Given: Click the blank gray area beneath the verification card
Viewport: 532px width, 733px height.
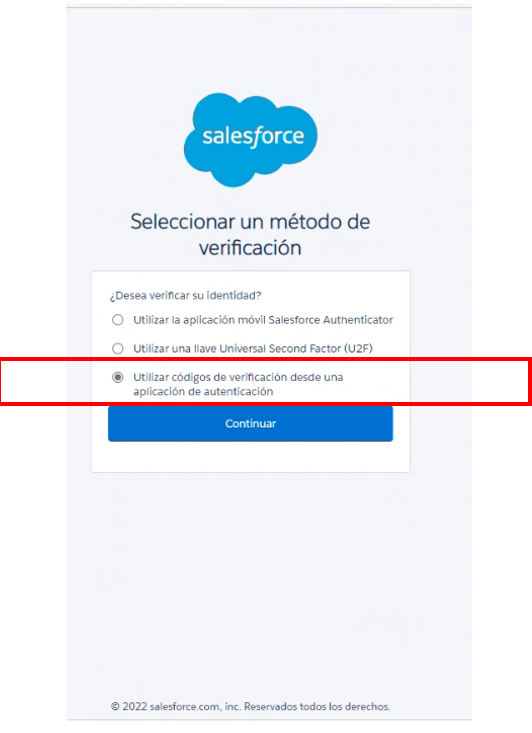Looking at the screenshot, I should tap(269, 584).
